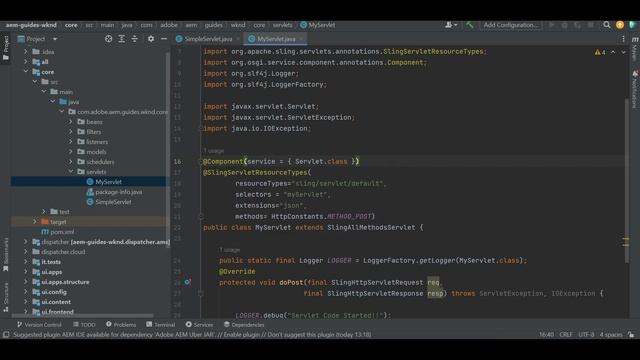
Task: Open the Terminal tool tab
Action: click(160, 325)
